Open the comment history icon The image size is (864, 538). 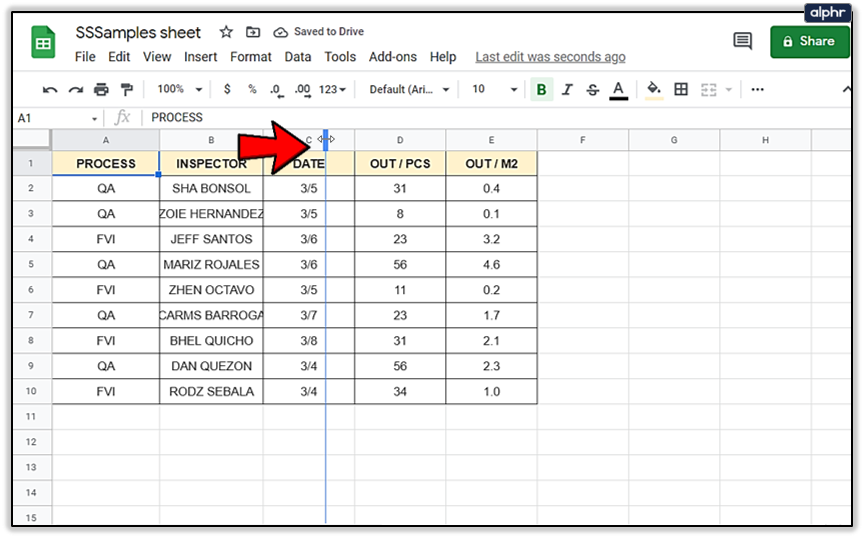[x=742, y=42]
